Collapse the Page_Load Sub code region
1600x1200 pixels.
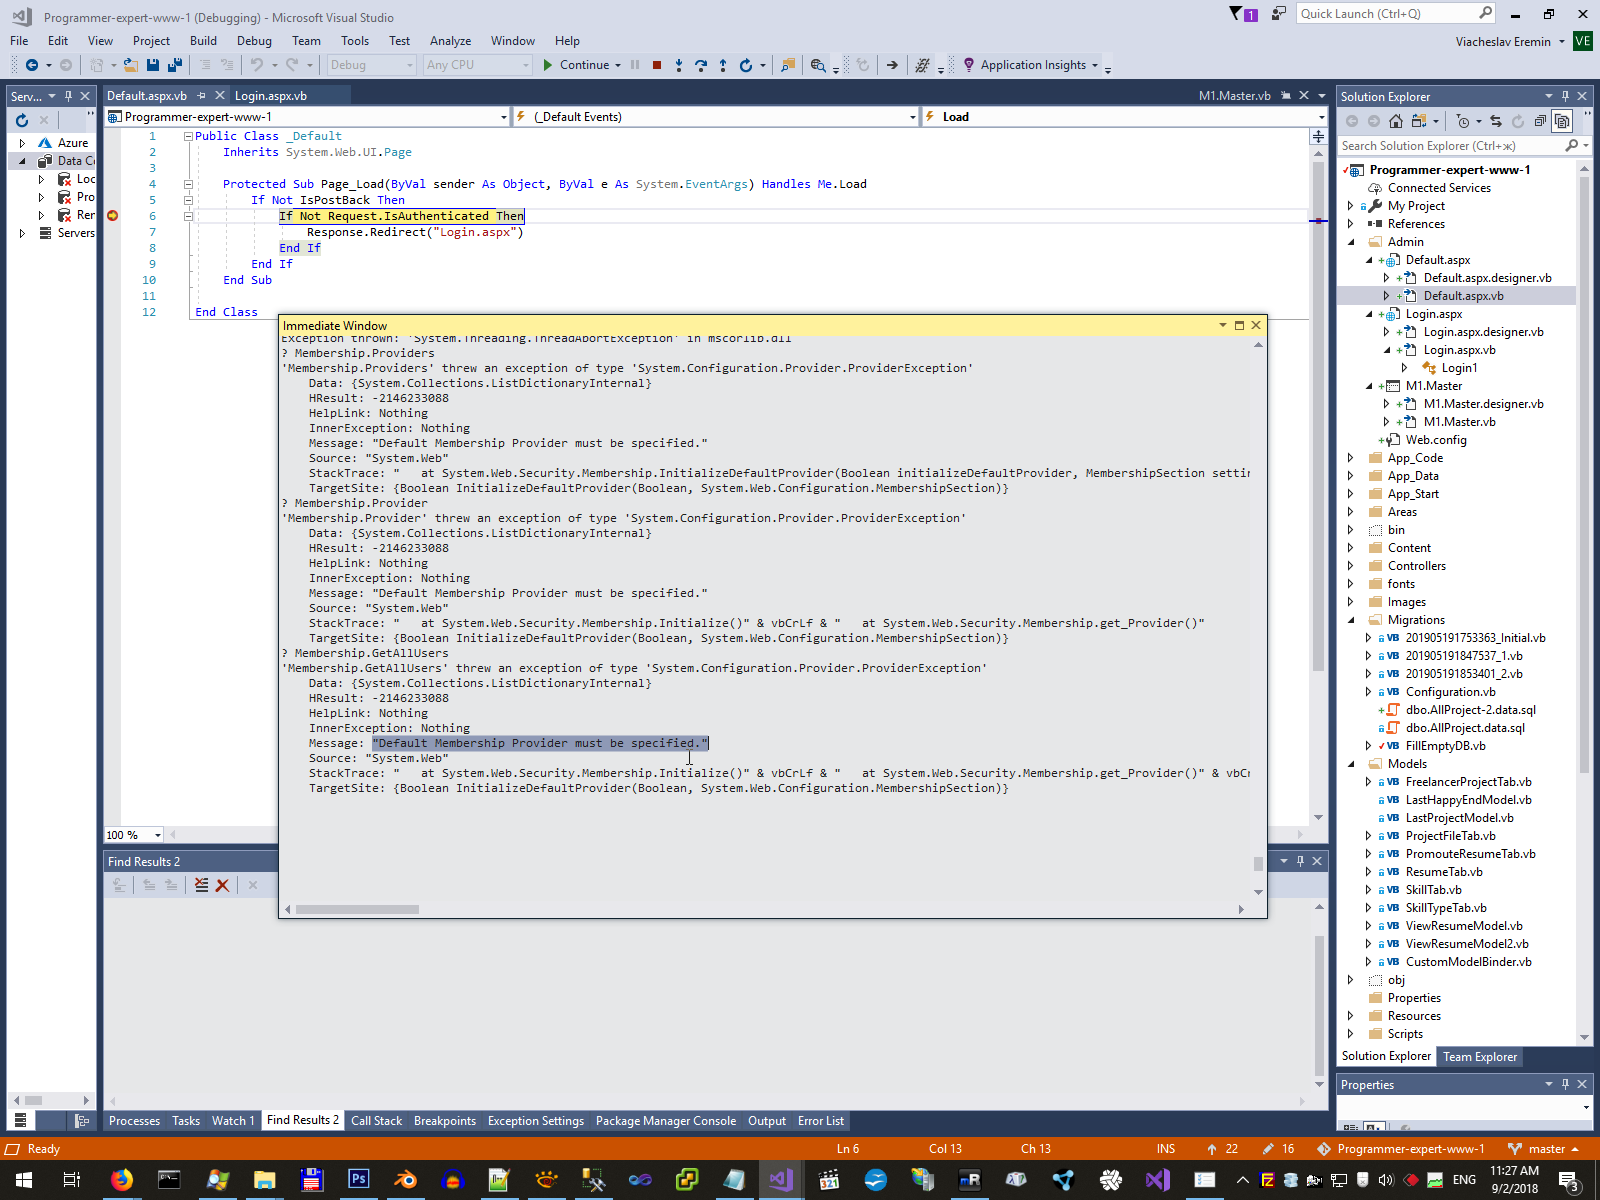pyautogui.click(x=188, y=184)
